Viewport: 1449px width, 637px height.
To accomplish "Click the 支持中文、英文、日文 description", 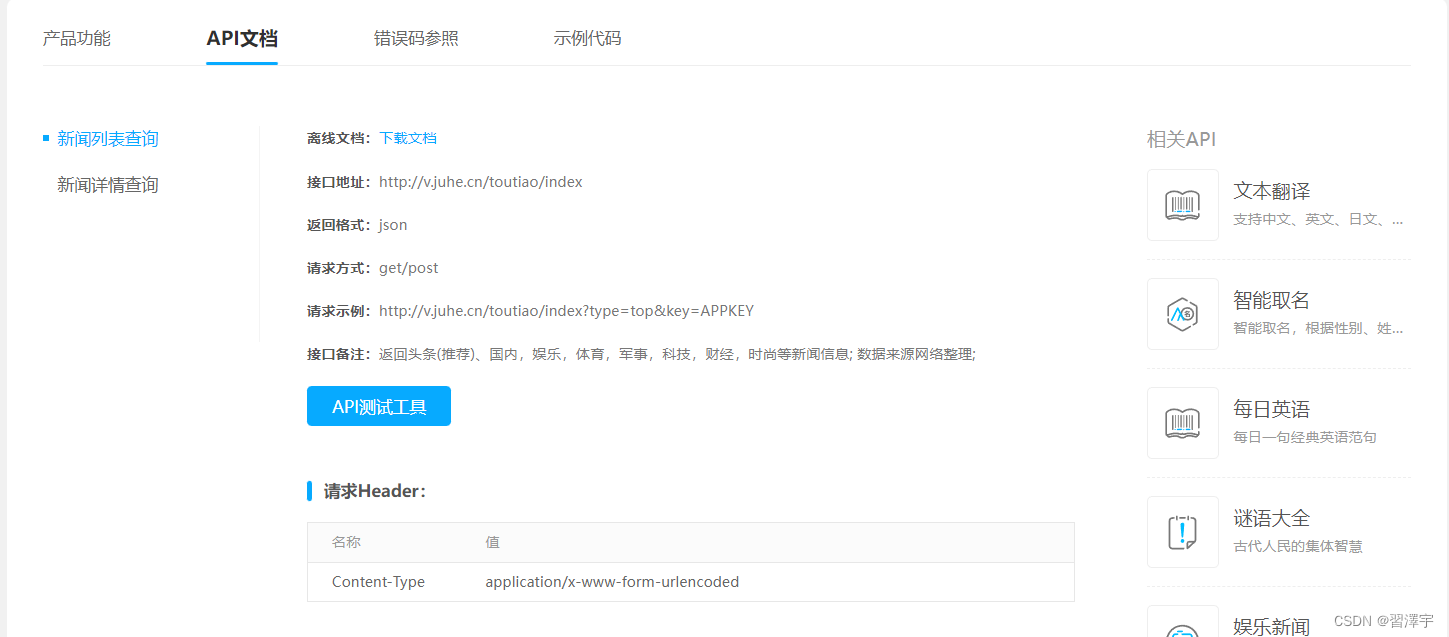I will (1318, 219).
